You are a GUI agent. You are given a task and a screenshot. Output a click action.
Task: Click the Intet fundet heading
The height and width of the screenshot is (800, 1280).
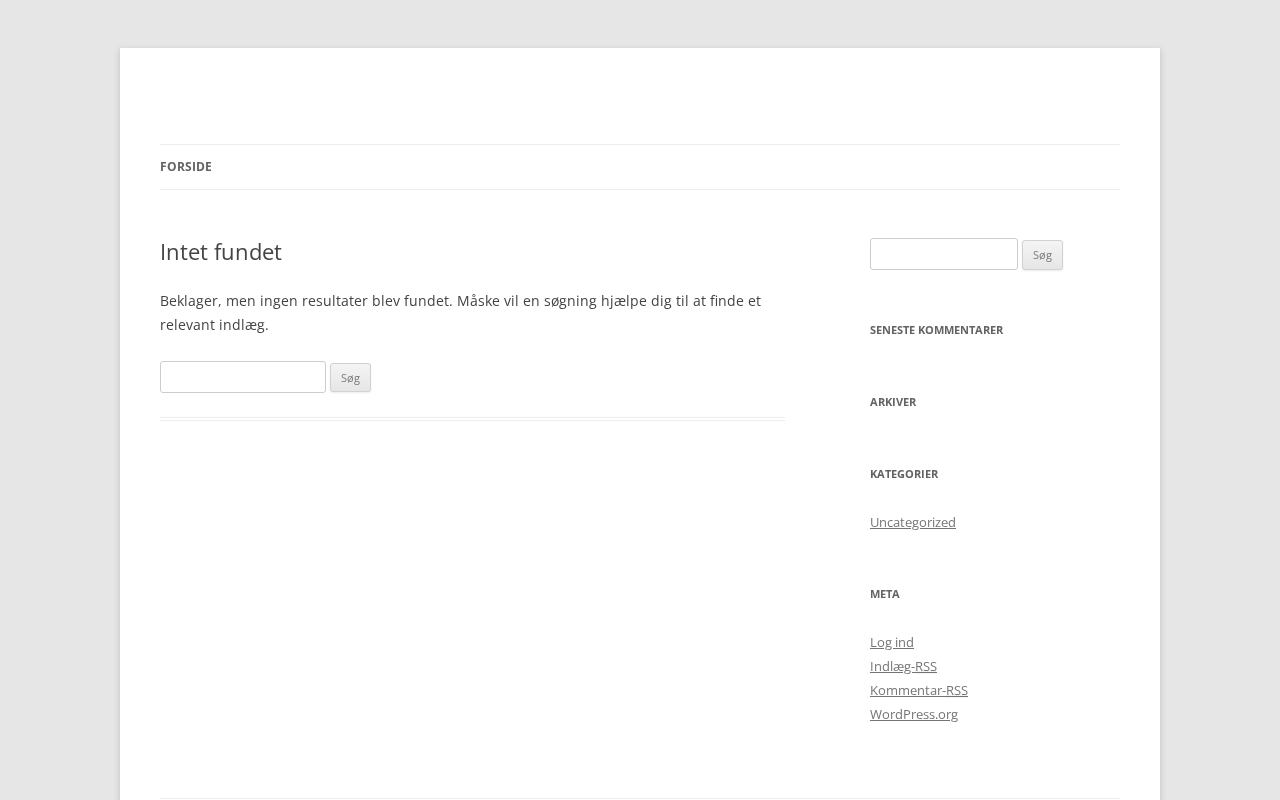pos(220,252)
